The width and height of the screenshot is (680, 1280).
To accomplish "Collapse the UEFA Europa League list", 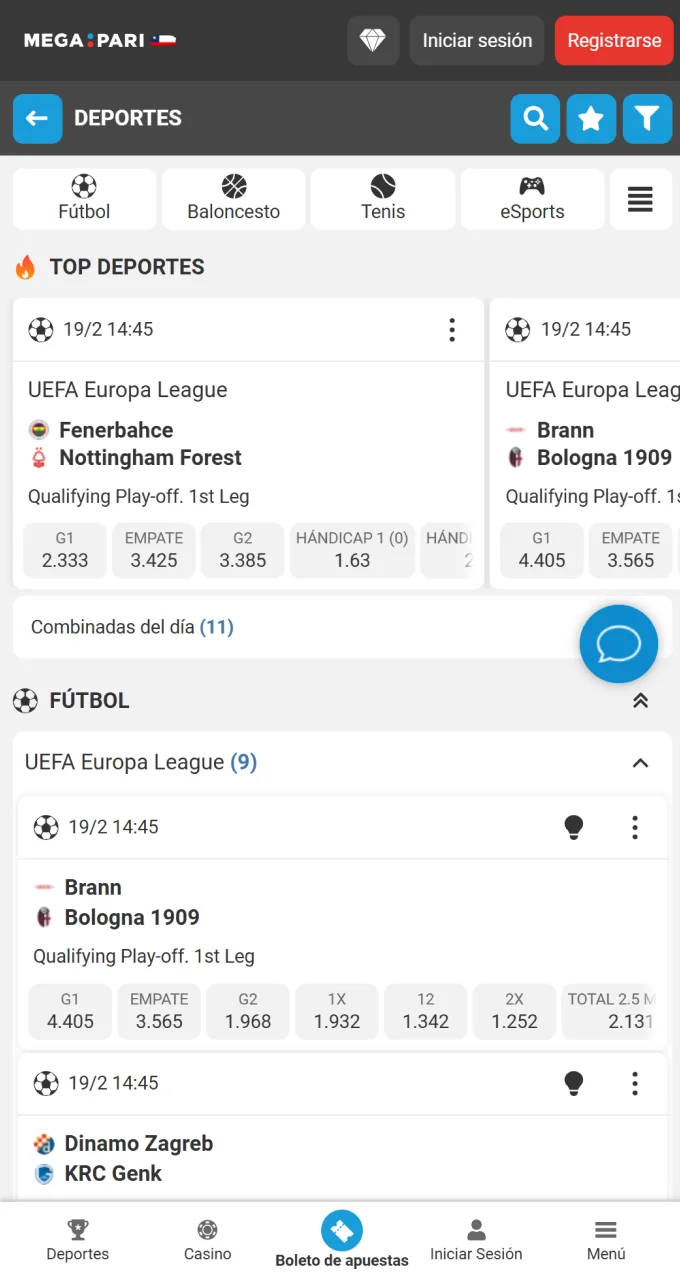I will pos(640,762).
